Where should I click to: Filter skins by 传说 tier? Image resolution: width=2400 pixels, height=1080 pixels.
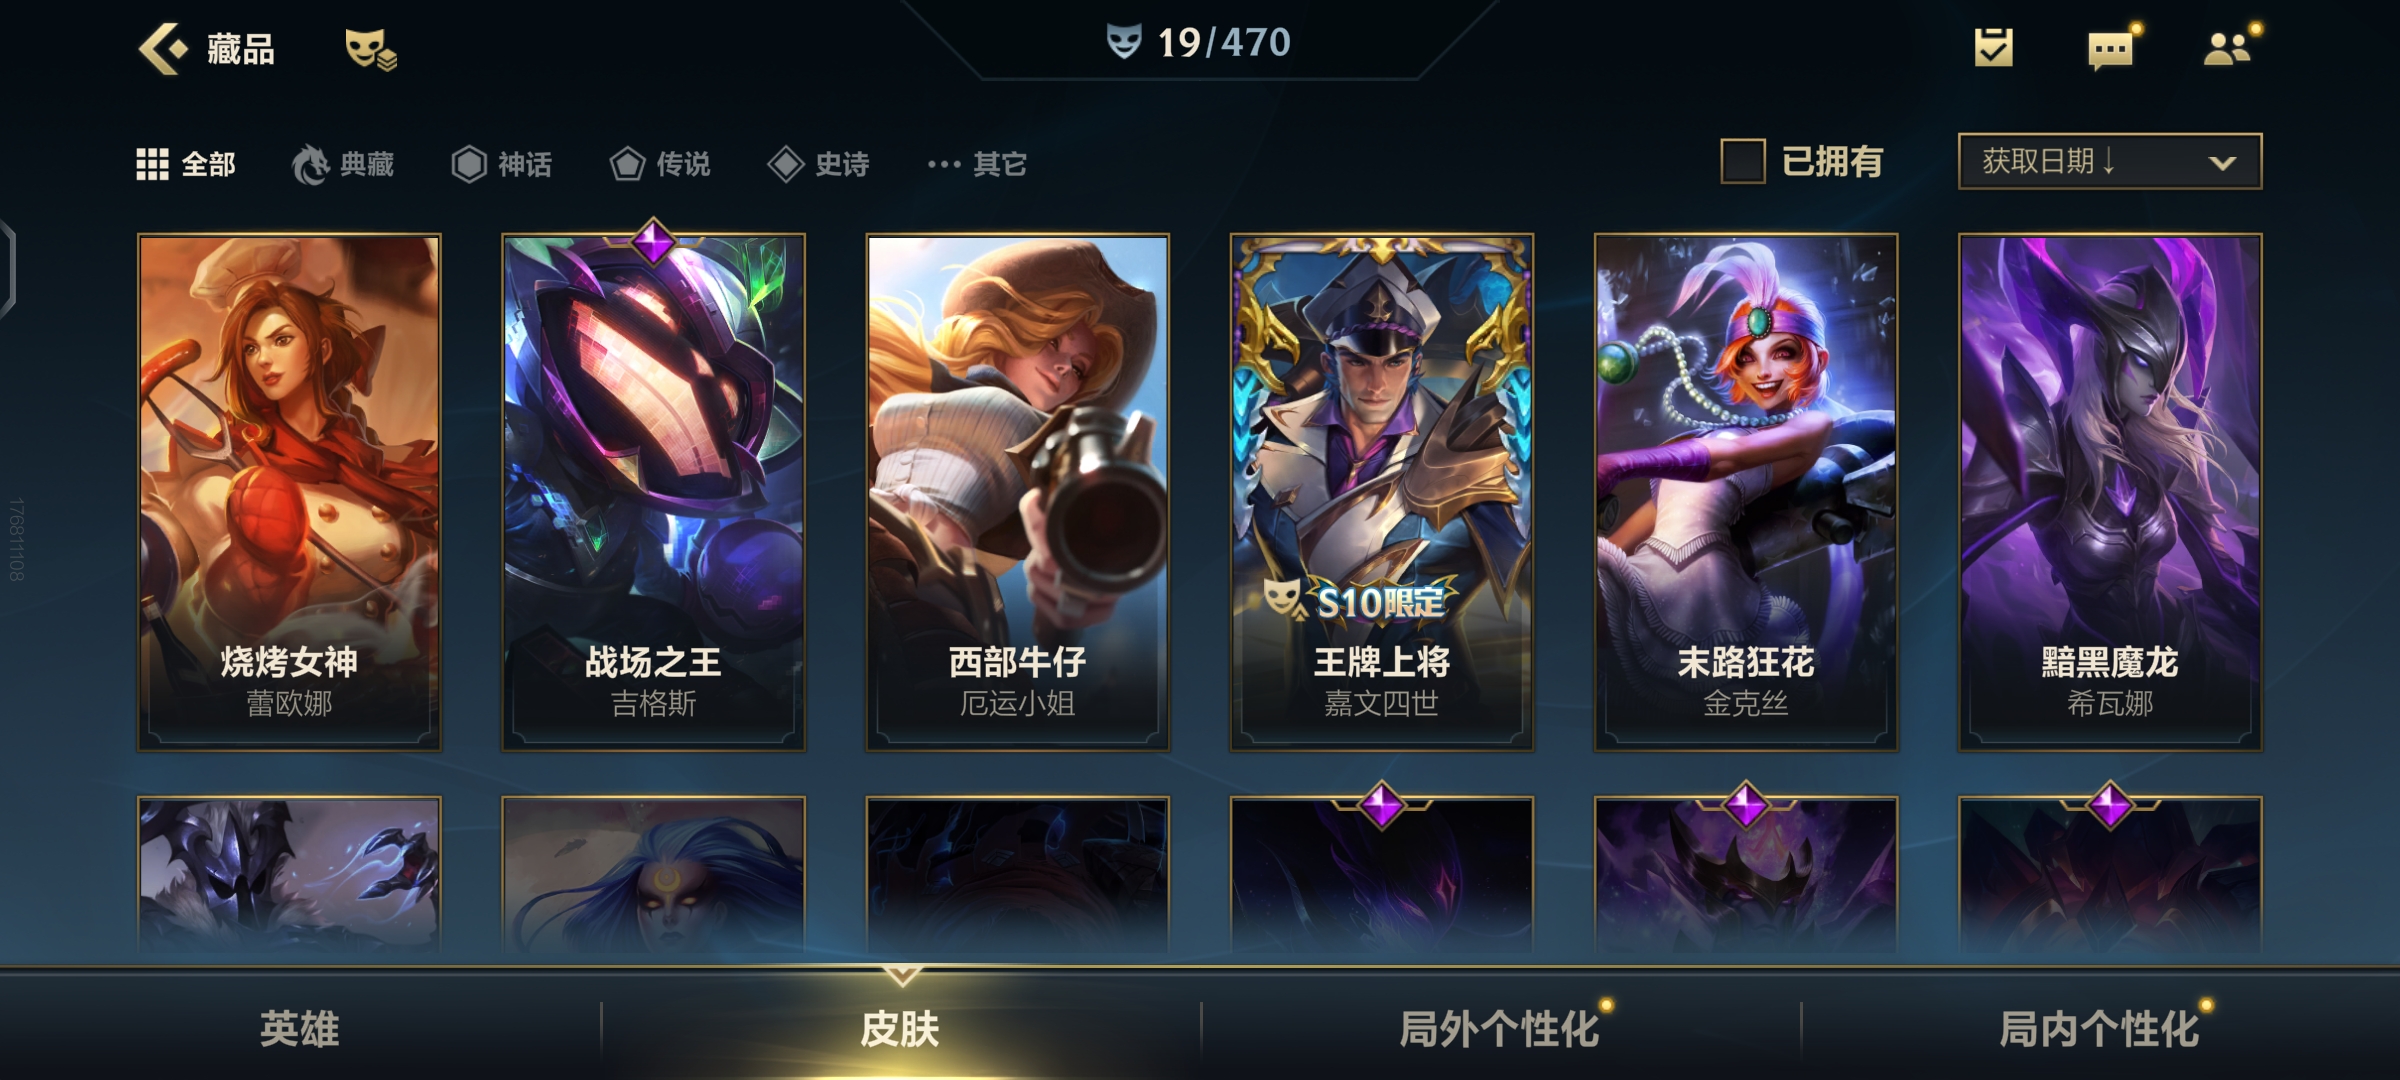click(660, 164)
